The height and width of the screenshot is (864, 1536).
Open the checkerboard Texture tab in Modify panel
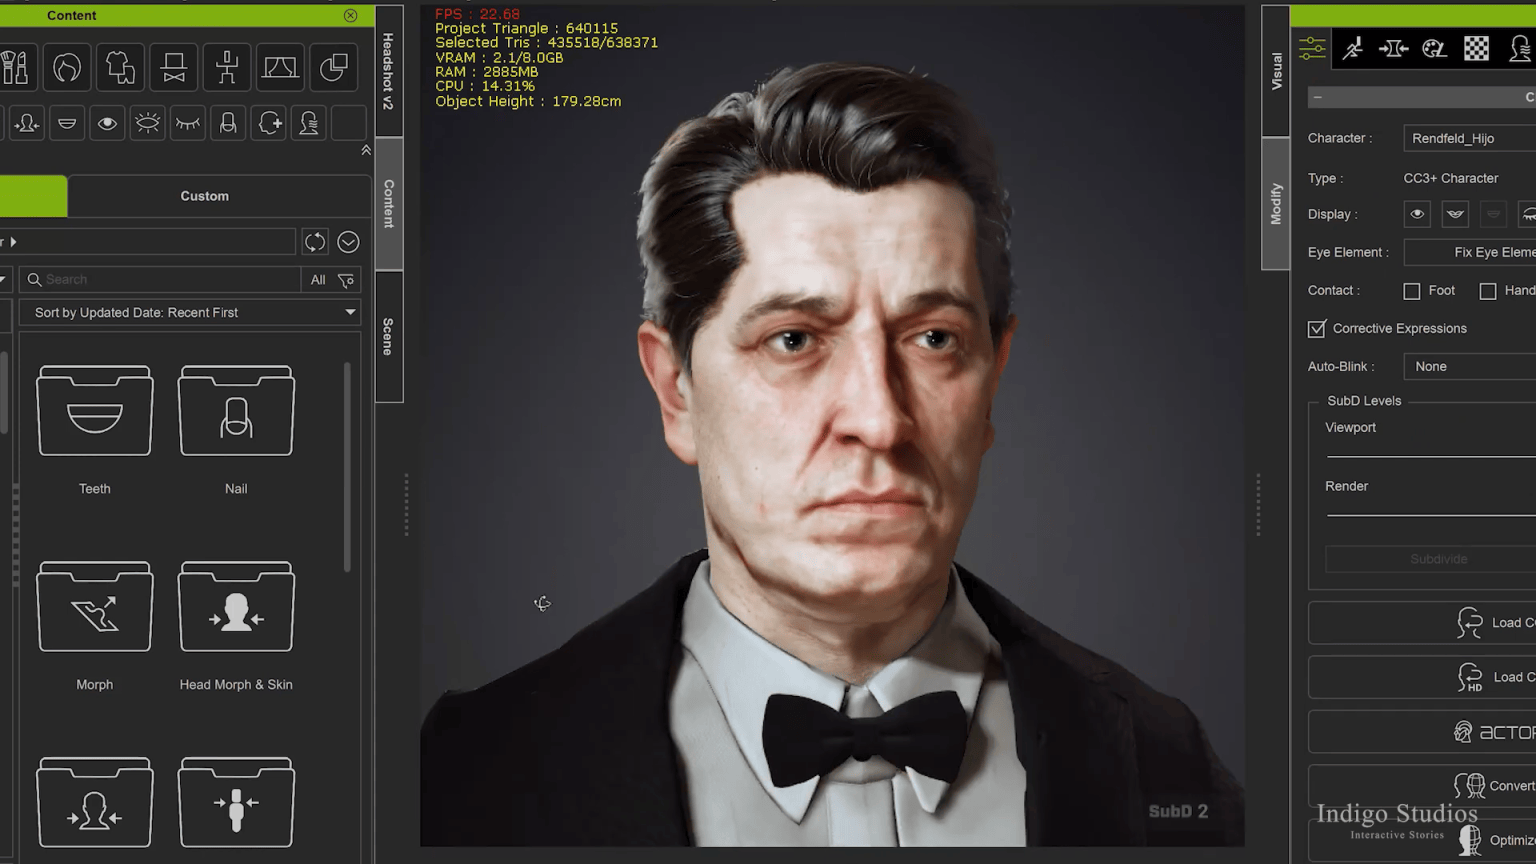(x=1476, y=48)
